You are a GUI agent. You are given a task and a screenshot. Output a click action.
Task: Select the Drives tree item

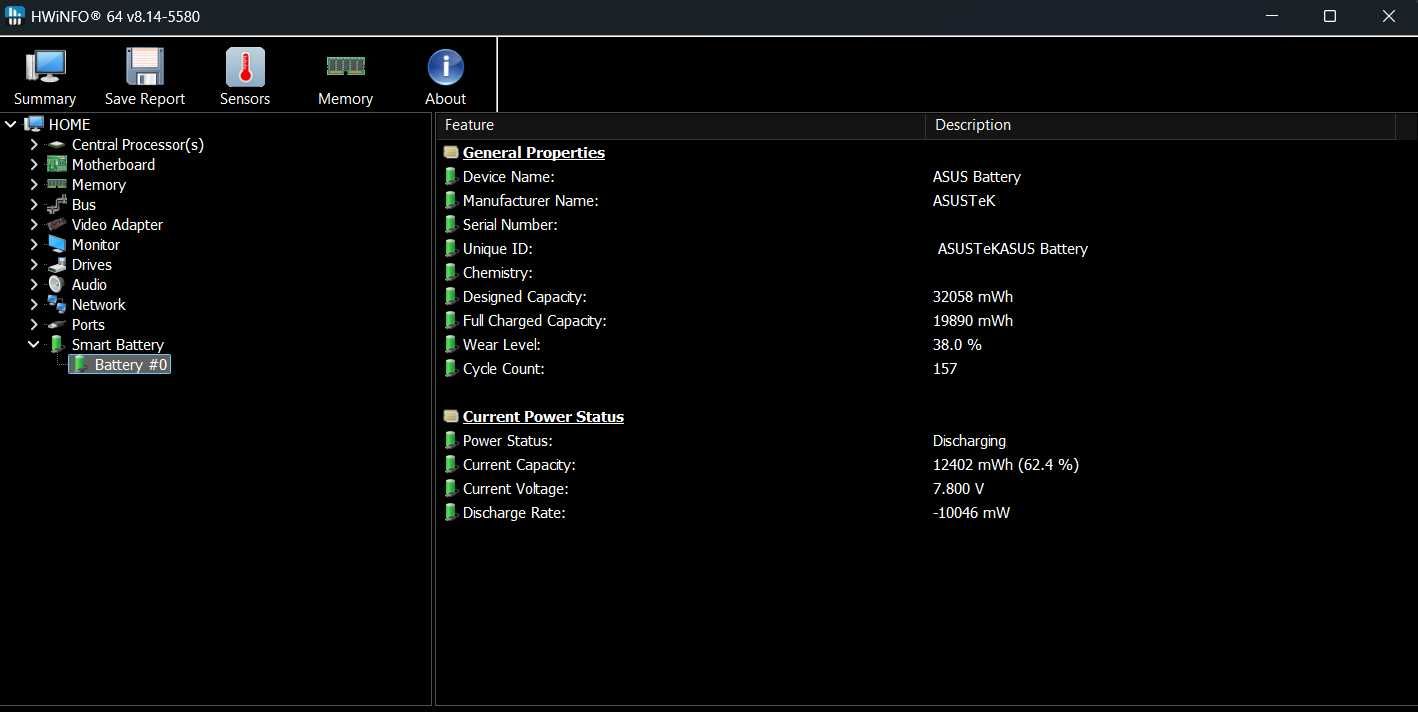point(92,264)
